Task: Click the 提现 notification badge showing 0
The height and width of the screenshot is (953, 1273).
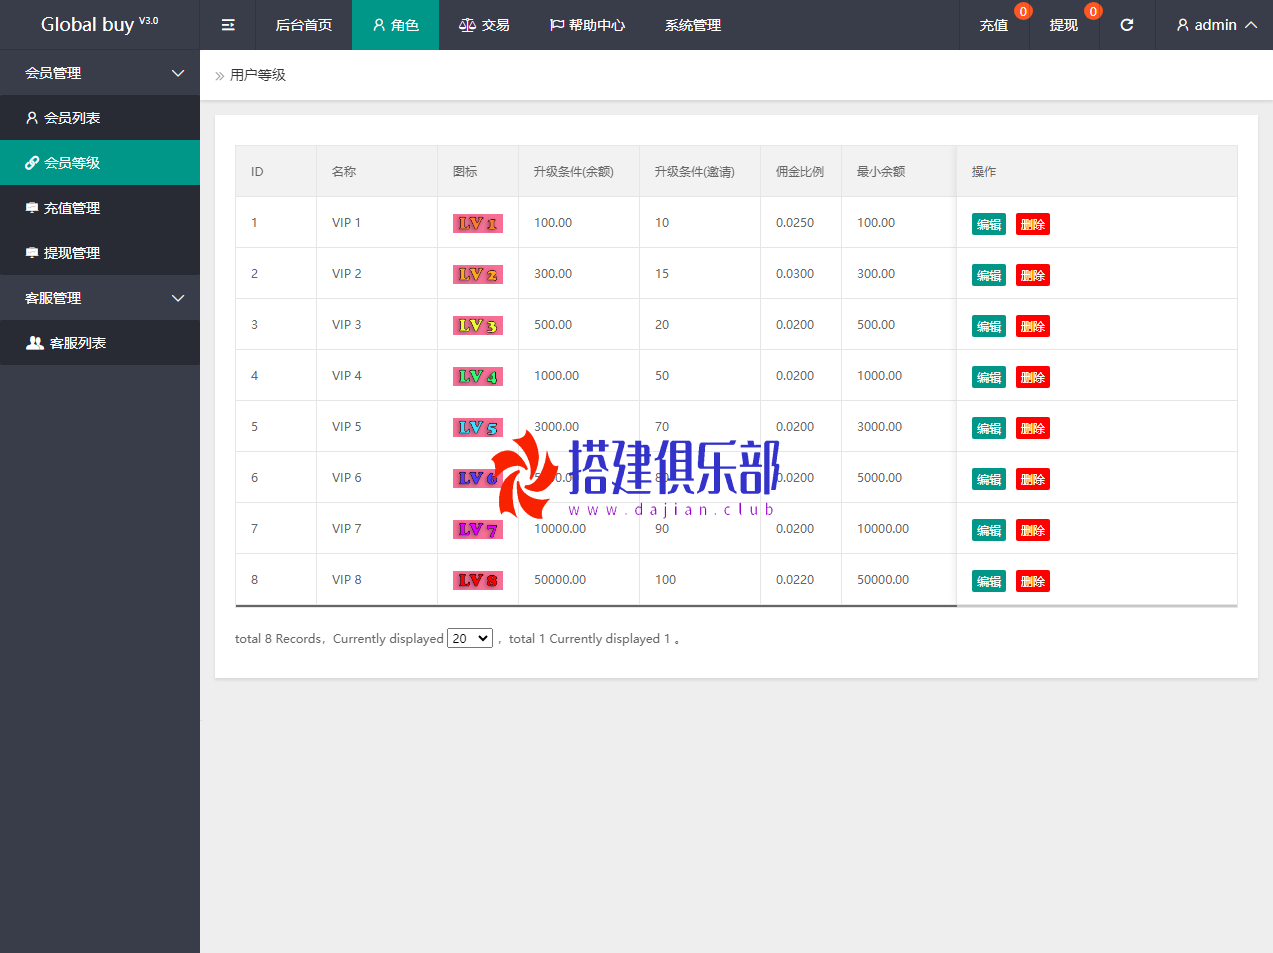Action: [x=1093, y=11]
